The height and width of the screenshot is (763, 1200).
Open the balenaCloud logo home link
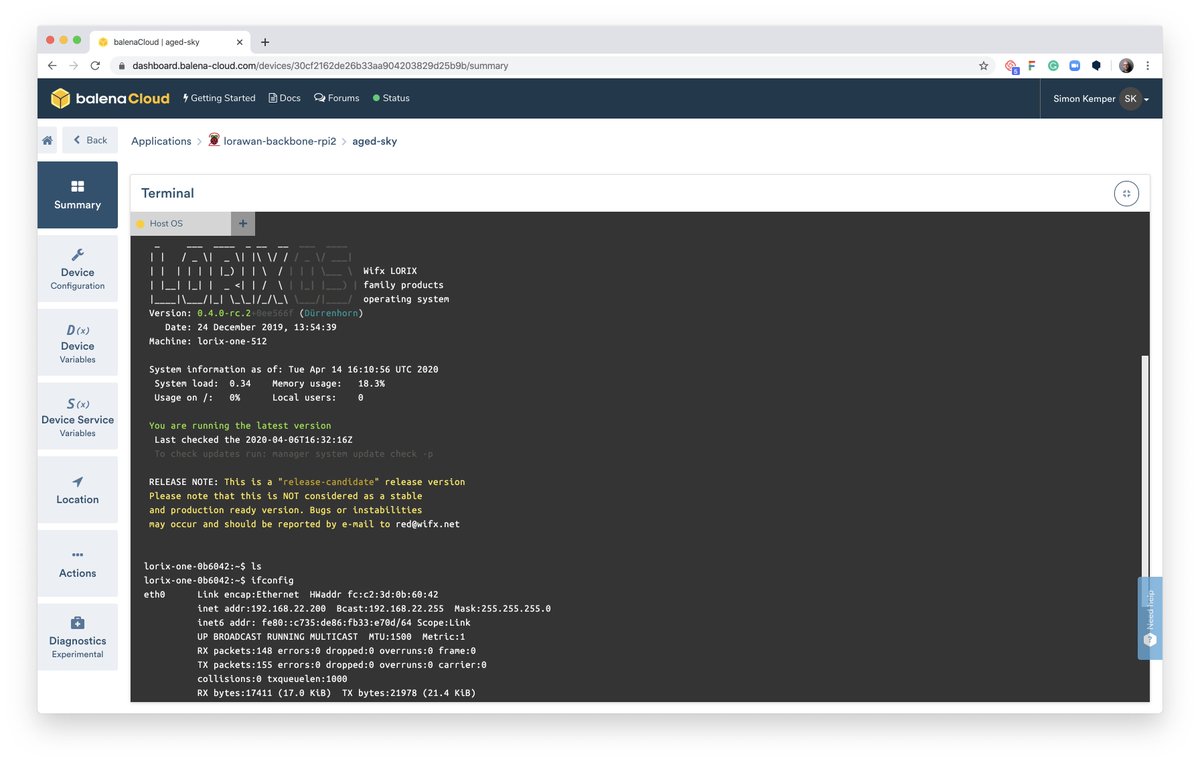pyautogui.click(x=110, y=98)
